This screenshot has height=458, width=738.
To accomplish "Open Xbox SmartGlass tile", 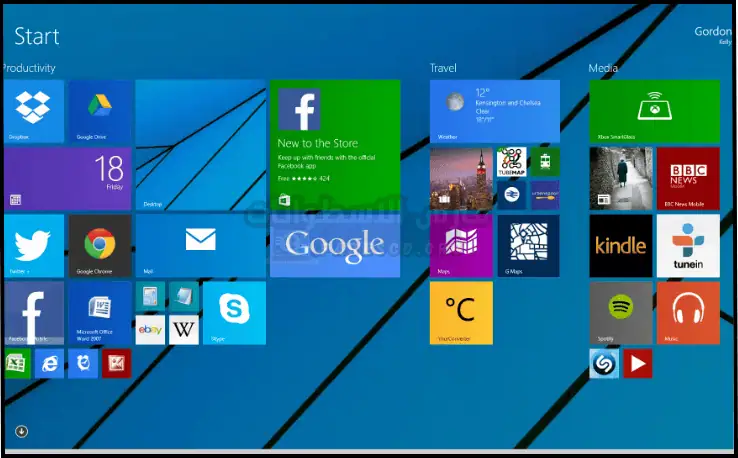I will [x=654, y=111].
